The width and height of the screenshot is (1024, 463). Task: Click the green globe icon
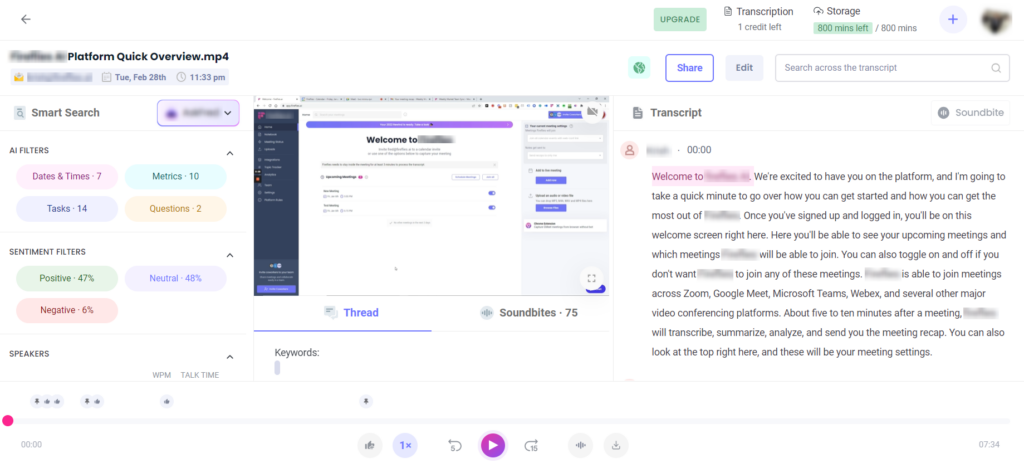click(640, 68)
